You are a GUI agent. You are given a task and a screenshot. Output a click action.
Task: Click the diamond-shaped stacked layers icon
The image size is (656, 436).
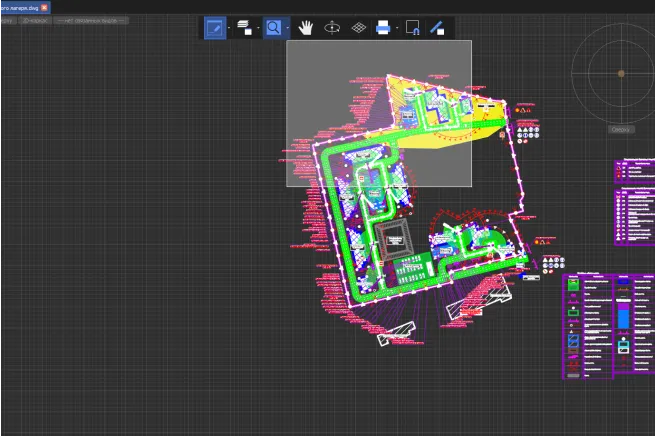click(x=357, y=28)
